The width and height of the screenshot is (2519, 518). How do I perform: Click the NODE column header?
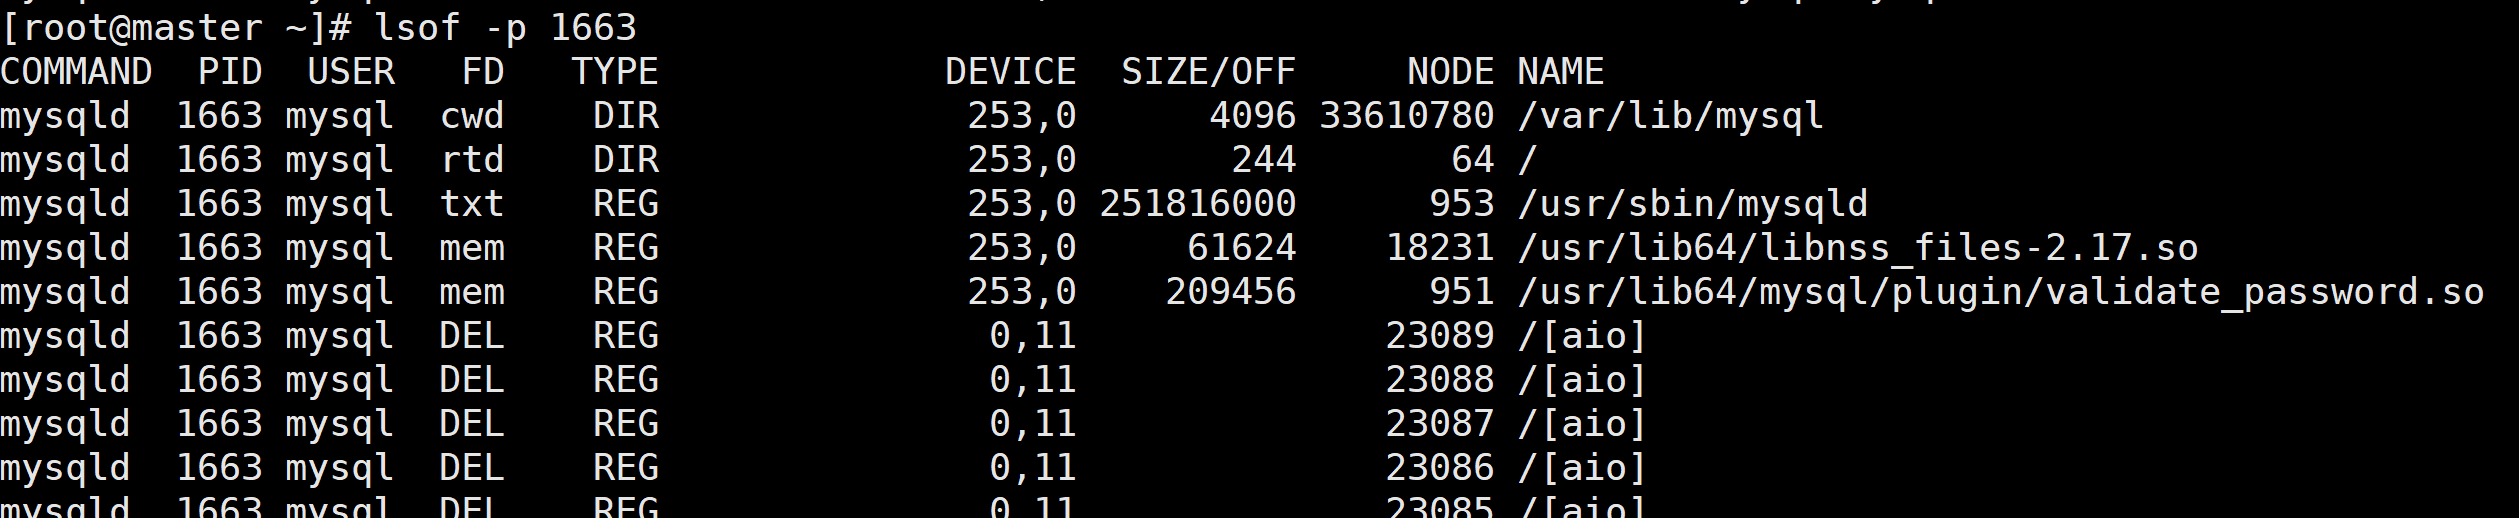coord(1450,72)
